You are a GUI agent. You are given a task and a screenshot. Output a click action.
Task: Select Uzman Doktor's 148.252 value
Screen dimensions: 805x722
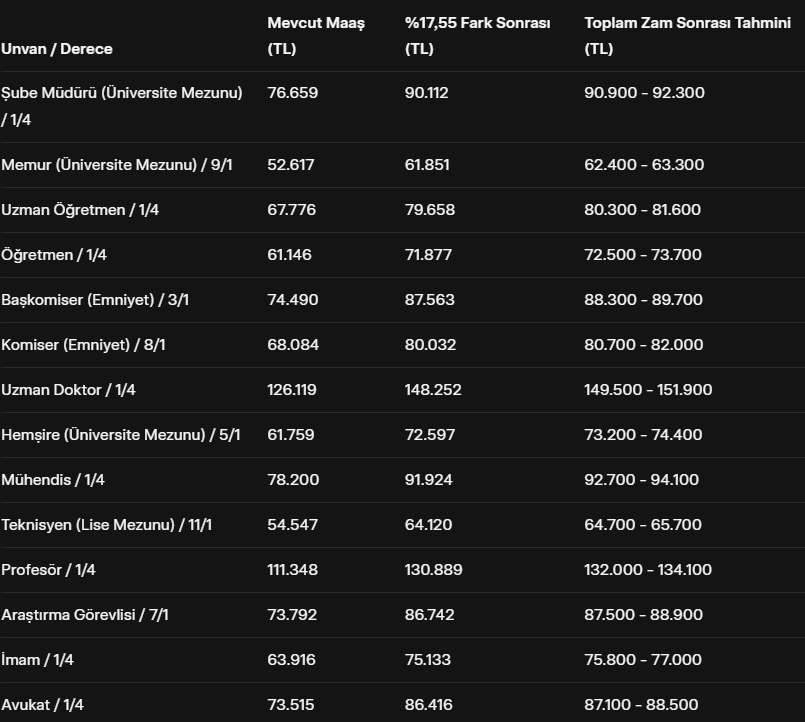click(433, 390)
